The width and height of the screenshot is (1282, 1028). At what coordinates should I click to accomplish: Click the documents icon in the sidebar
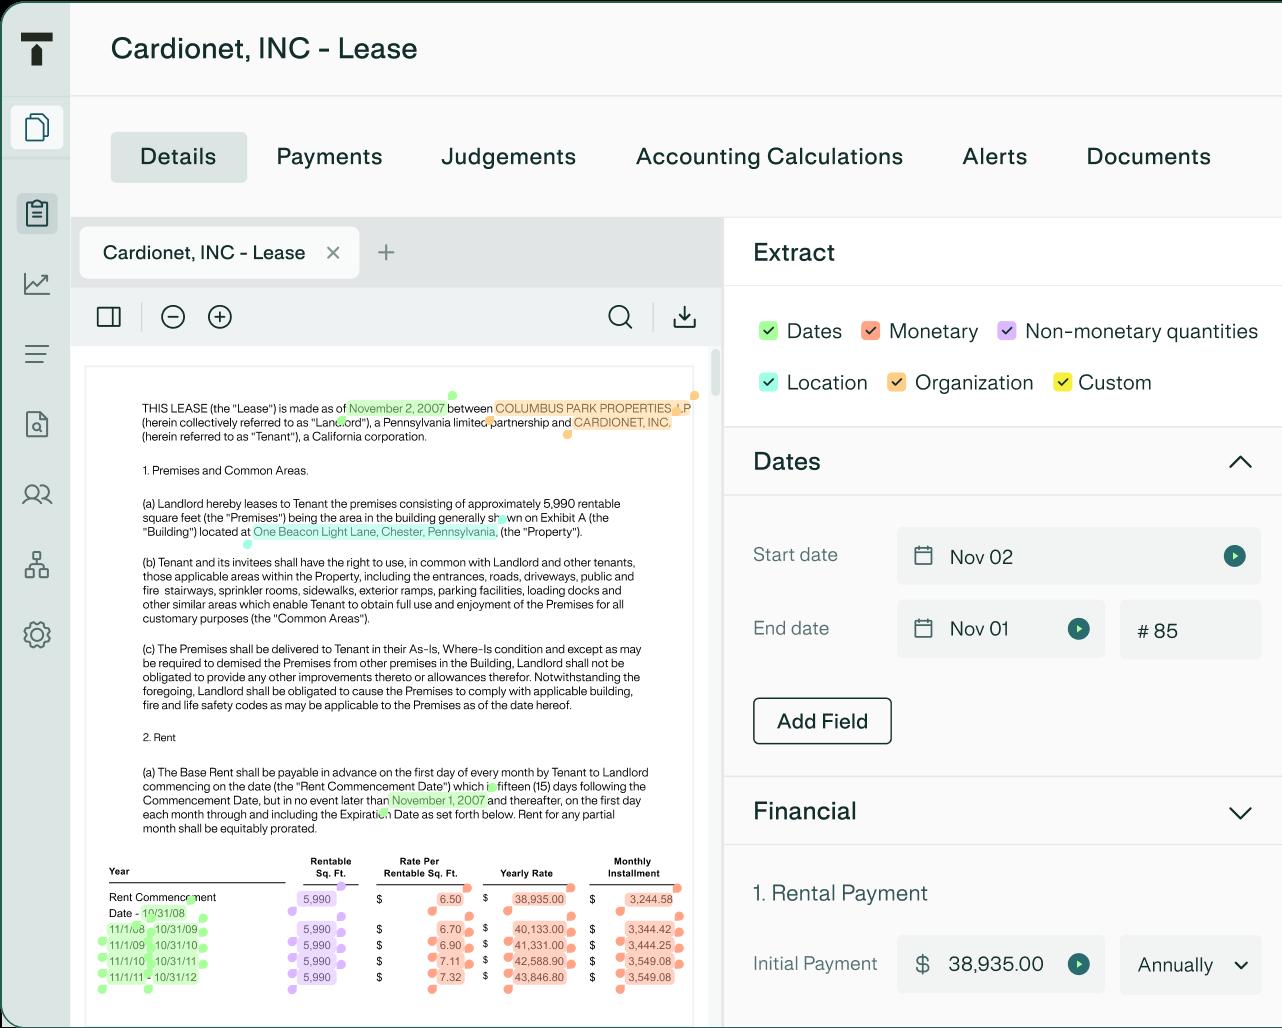coord(37,128)
